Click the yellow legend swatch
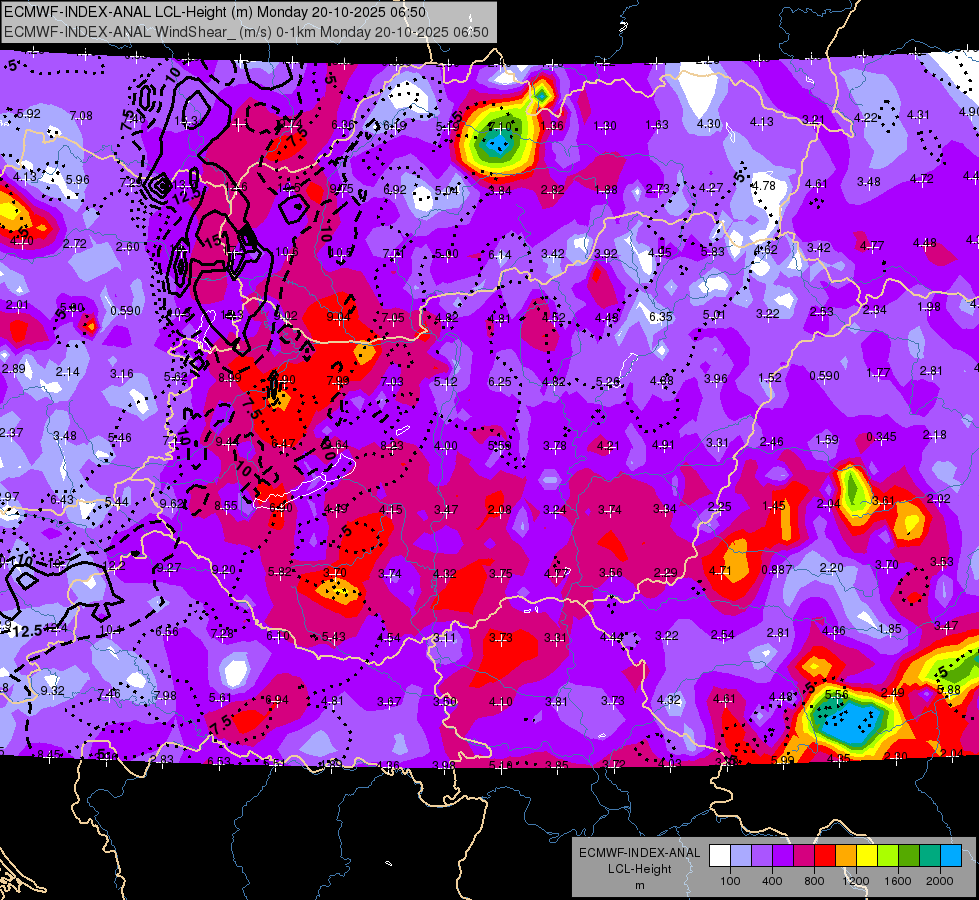Screen dimensions: 979x900 pyautogui.click(x=867, y=855)
